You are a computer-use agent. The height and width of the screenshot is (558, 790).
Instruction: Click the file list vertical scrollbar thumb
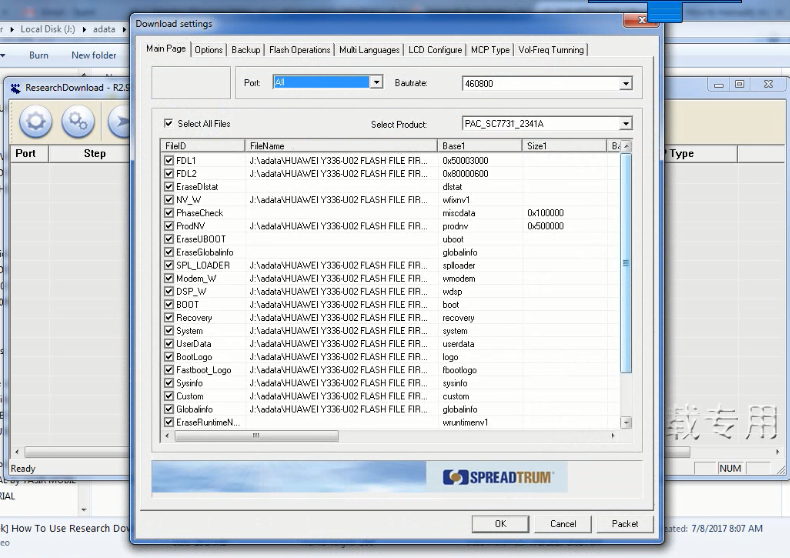coord(626,263)
